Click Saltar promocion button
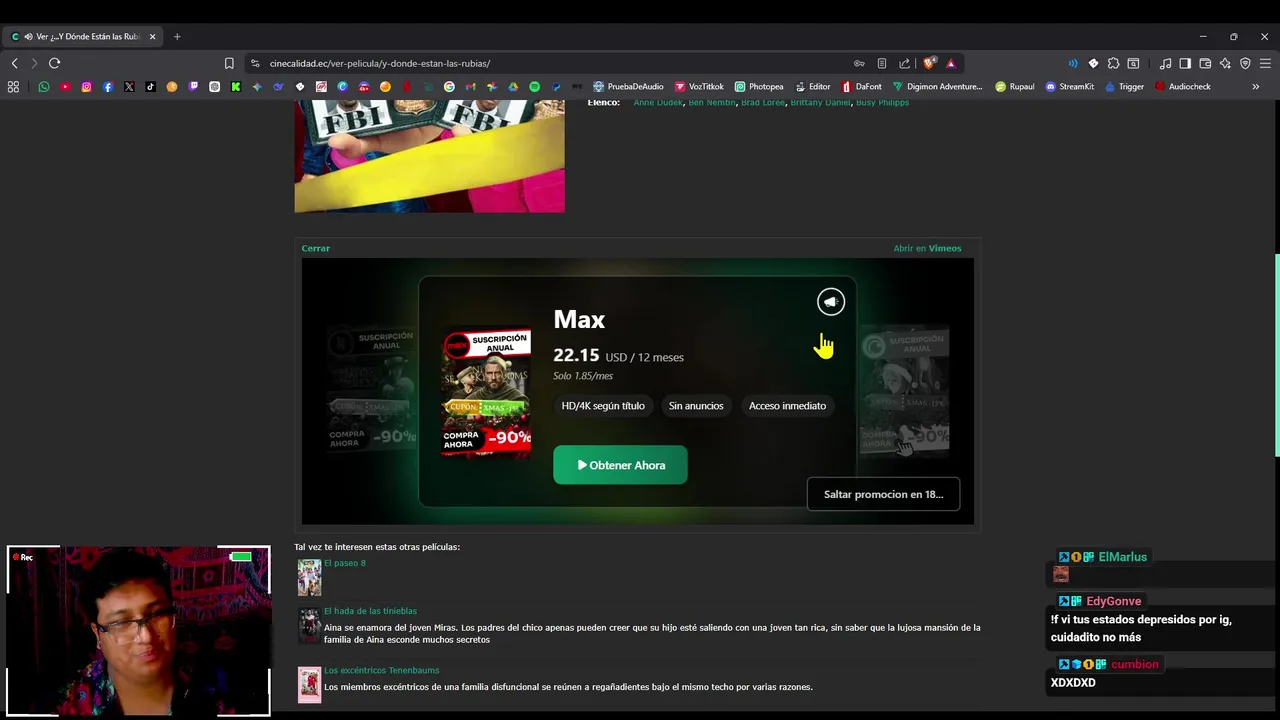 point(884,494)
